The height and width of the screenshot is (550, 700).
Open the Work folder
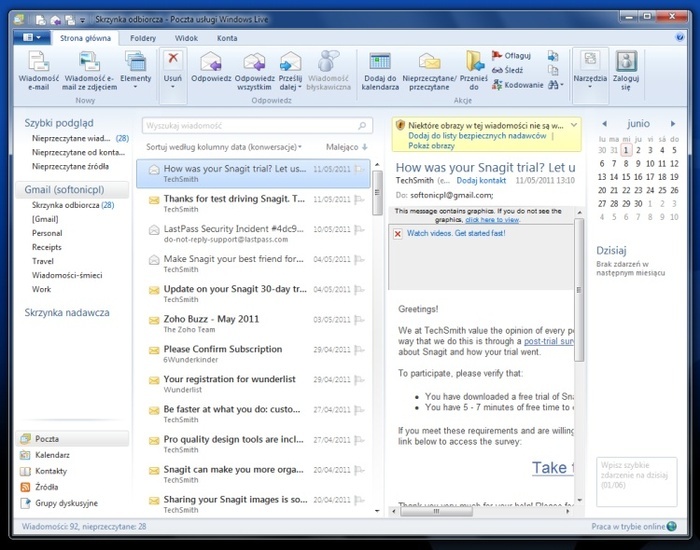[x=42, y=289]
